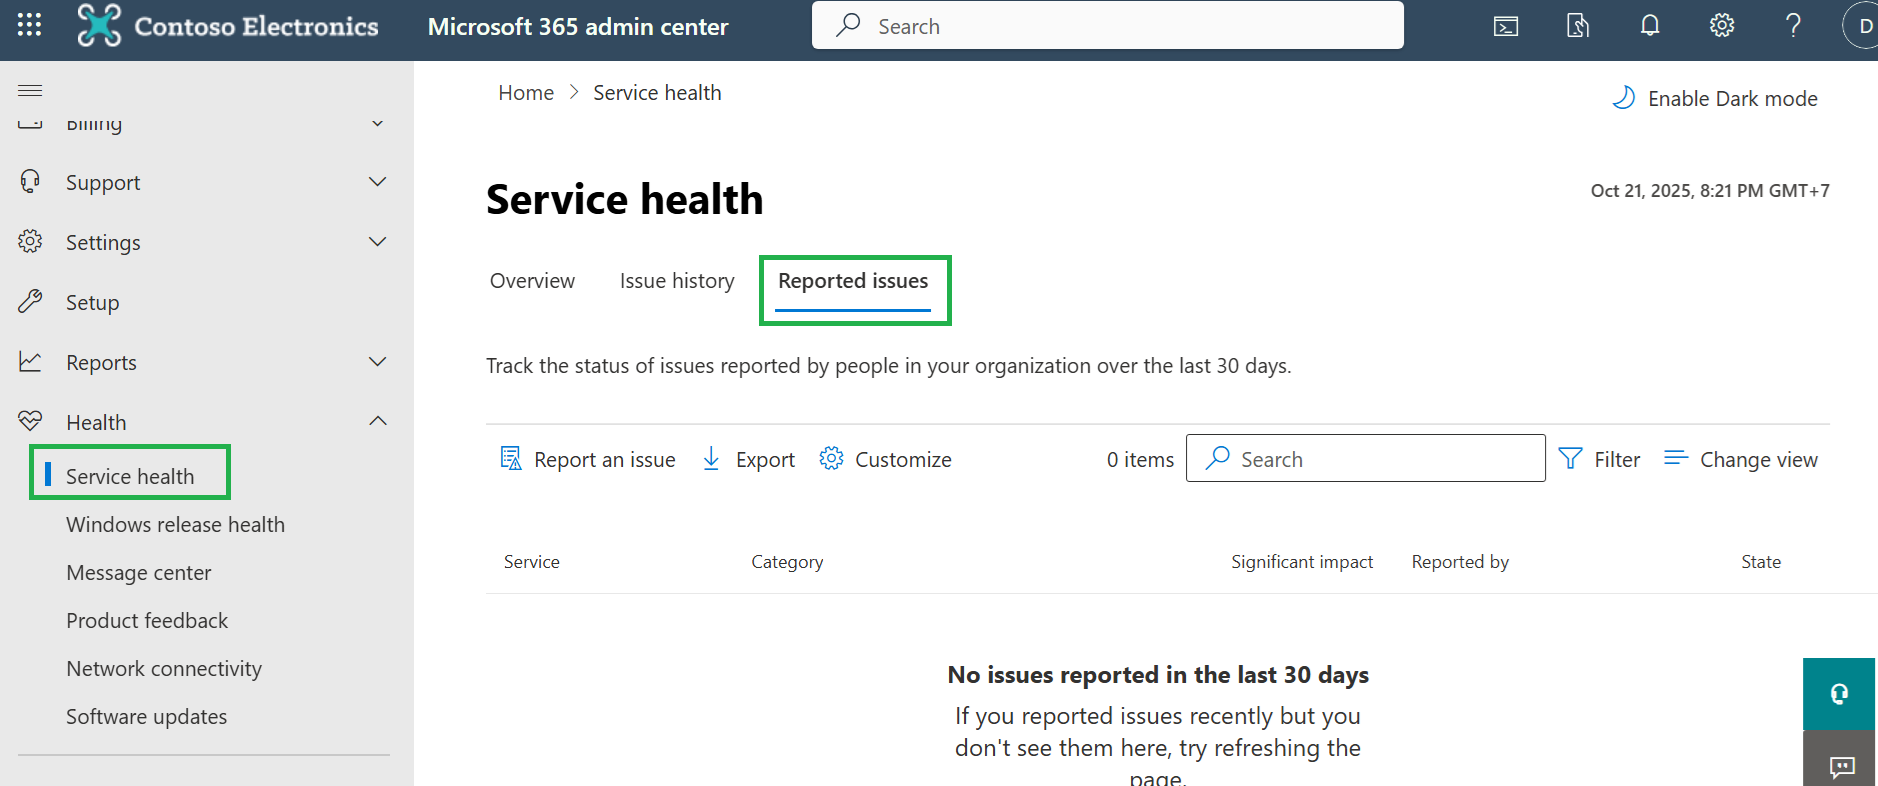Sort by Significant impact column header

click(x=1302, y=562)
